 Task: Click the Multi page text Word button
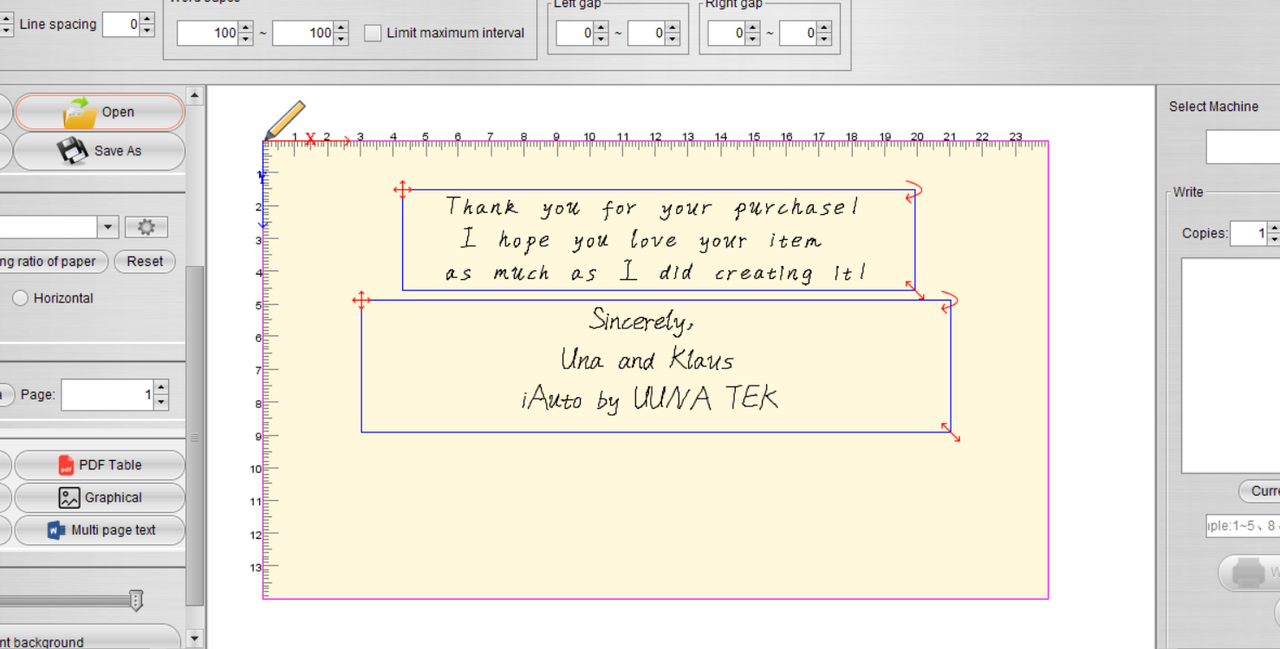(99, 530)
